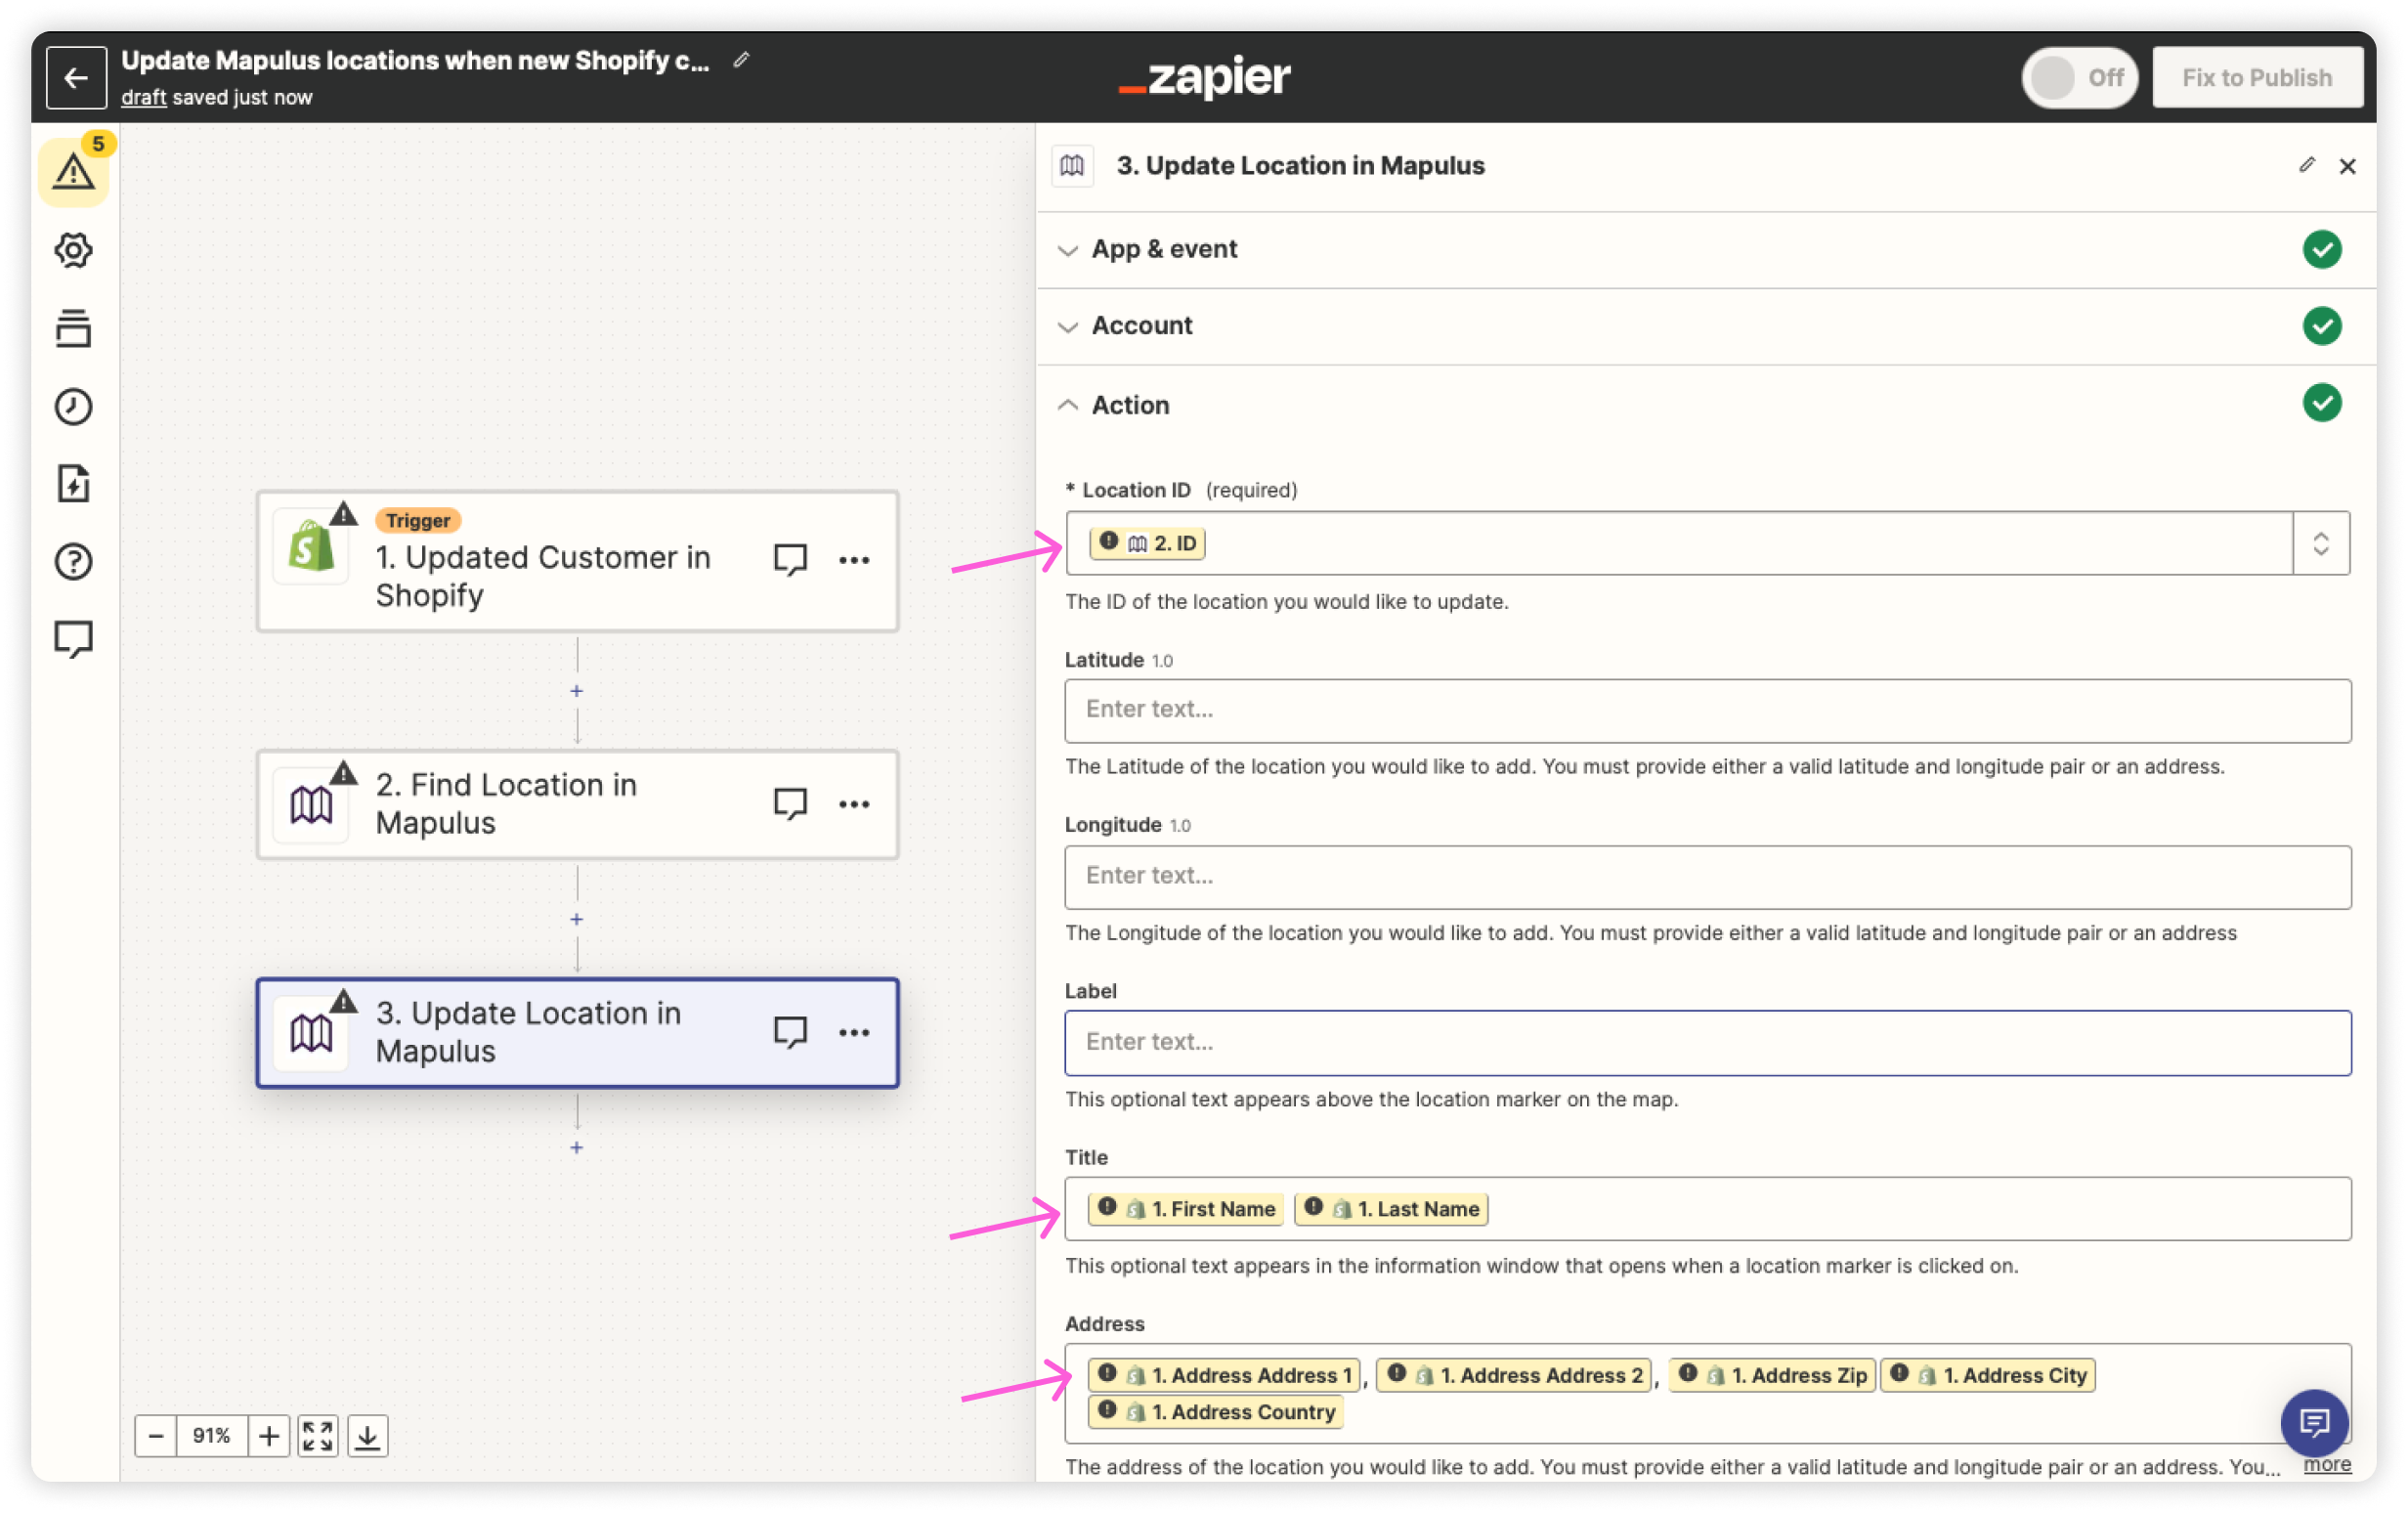Click into the Label input field
The width and height of the screenshot is (2408, 1513).
pos(1707,1042)
